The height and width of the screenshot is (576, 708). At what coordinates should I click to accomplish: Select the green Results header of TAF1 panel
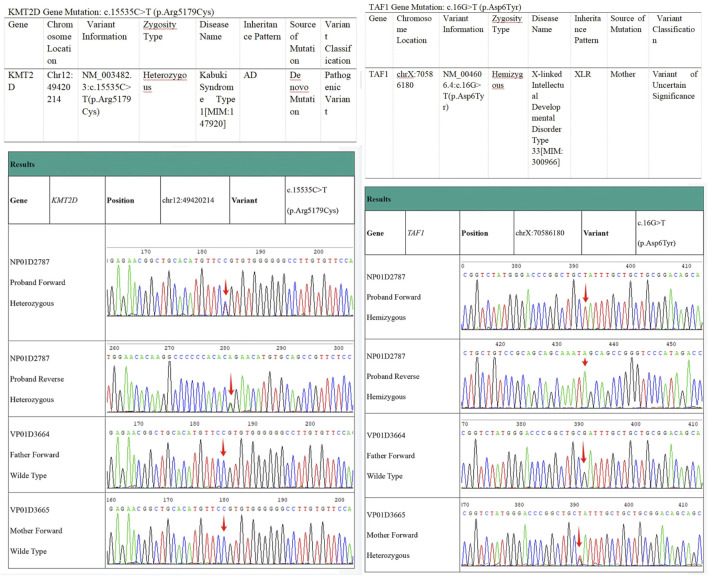(x=534, y=199)
